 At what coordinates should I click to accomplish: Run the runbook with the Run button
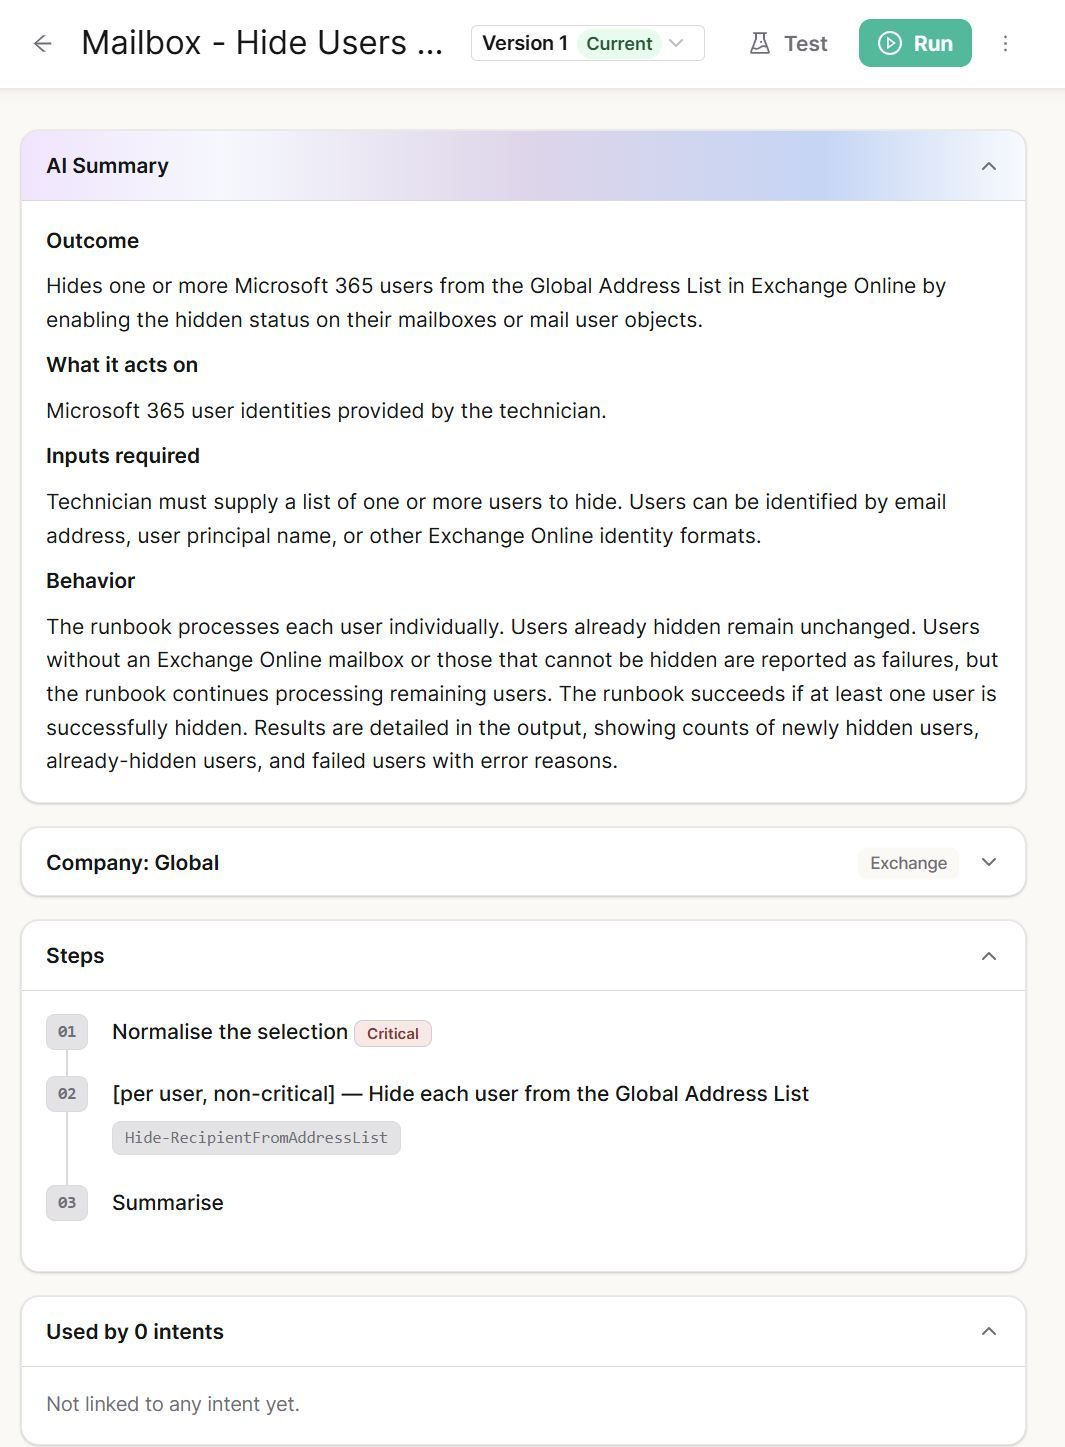pyautogui.click(x=915, y=43)
